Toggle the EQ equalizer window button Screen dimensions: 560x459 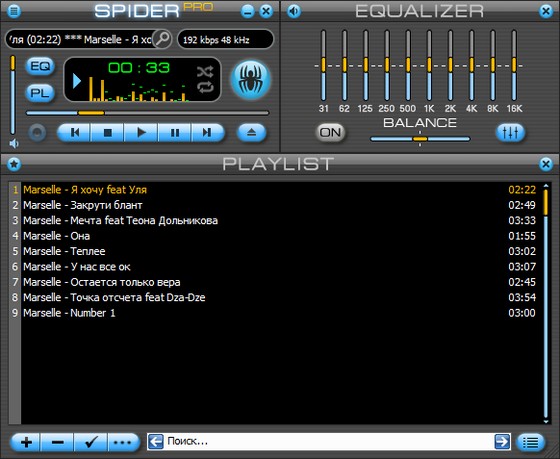[x=40, y=66]
